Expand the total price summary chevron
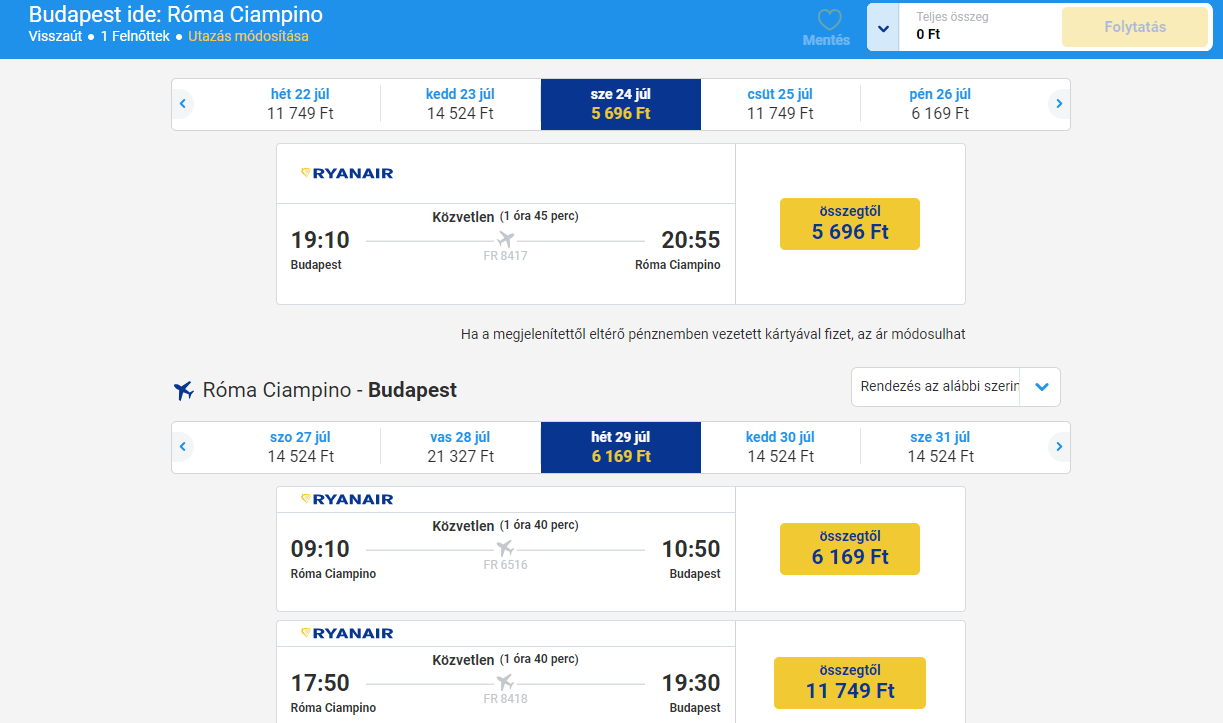 coord(883,28)
